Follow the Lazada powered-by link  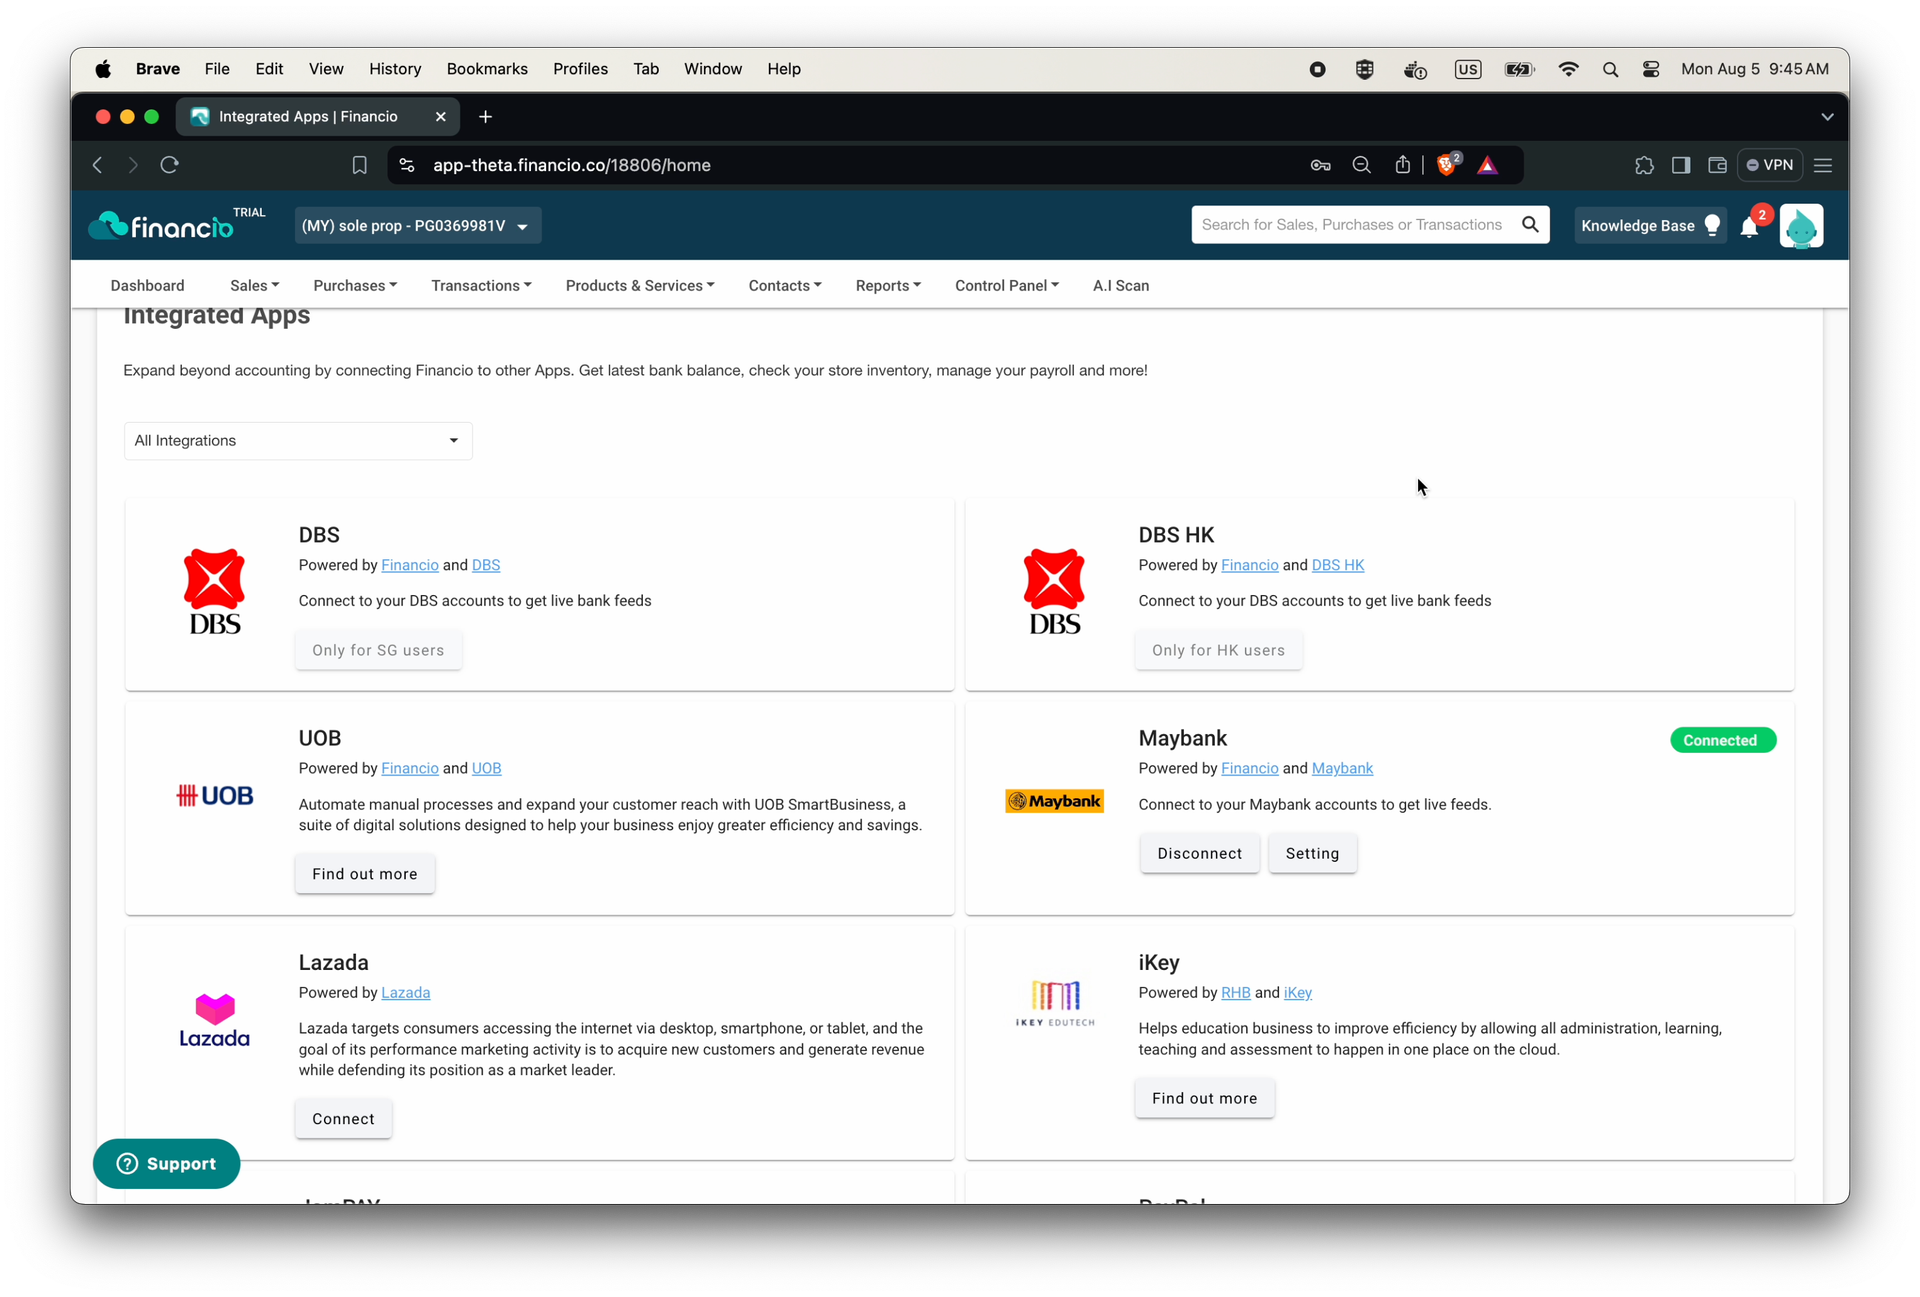(405, 992)
